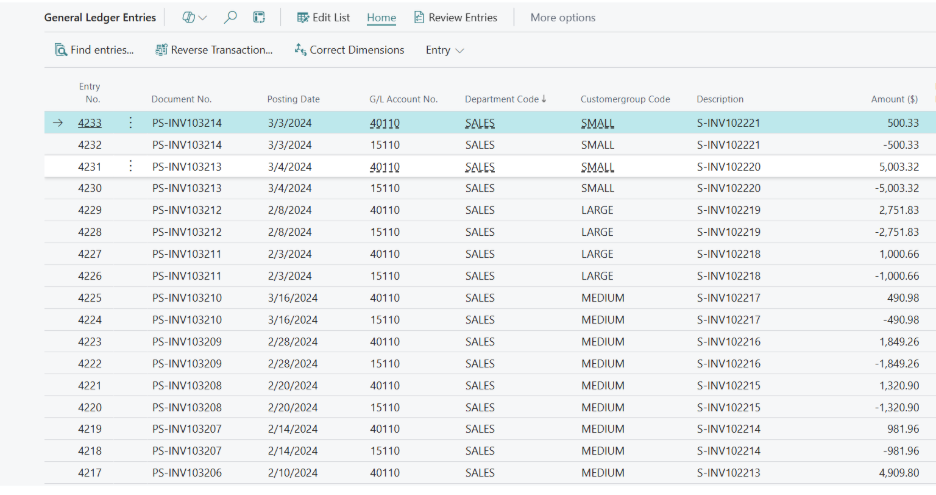Viewport: 936px width, 495px height.
Task: Open More options menu
Action: pos(562,18)
